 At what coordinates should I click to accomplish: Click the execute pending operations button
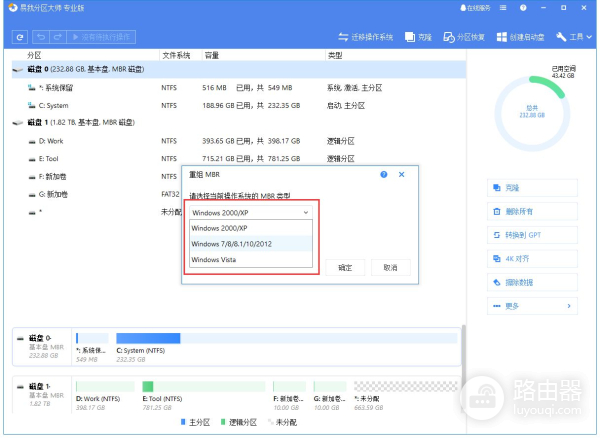pos(101,37)
